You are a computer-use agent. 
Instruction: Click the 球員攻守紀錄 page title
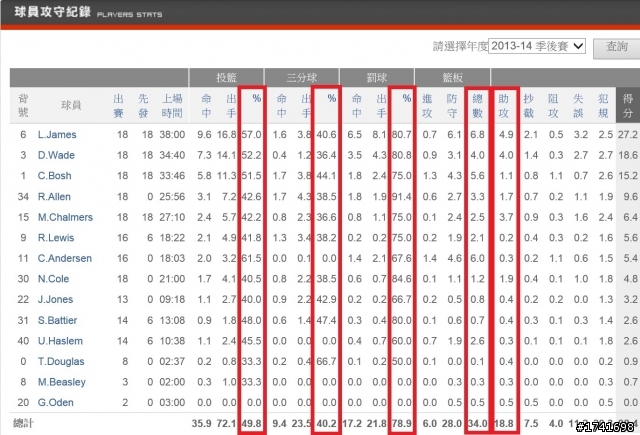point(52,12)
